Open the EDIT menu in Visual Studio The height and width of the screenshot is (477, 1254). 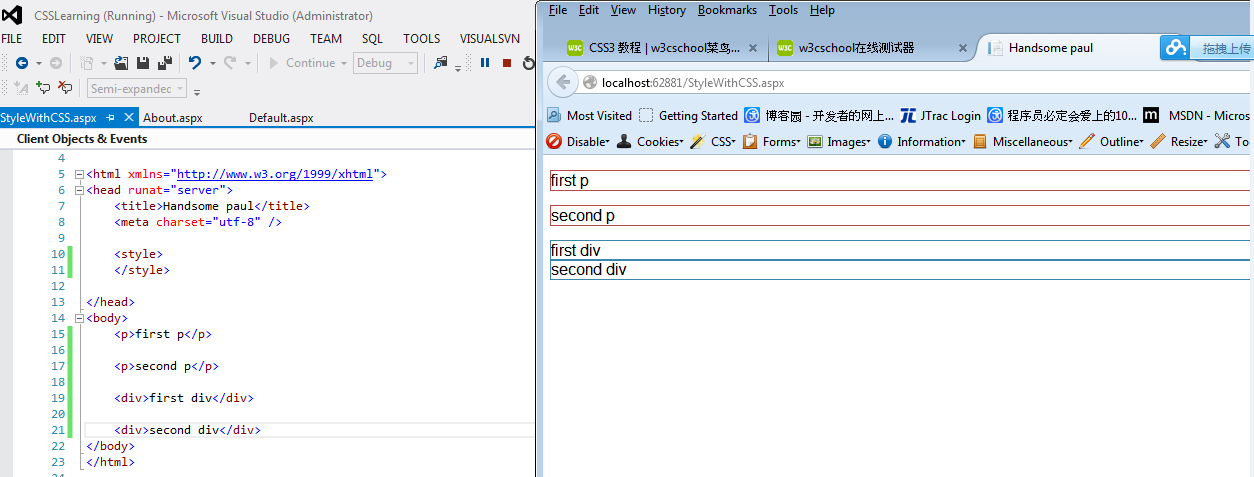click(x=54, y=39)
